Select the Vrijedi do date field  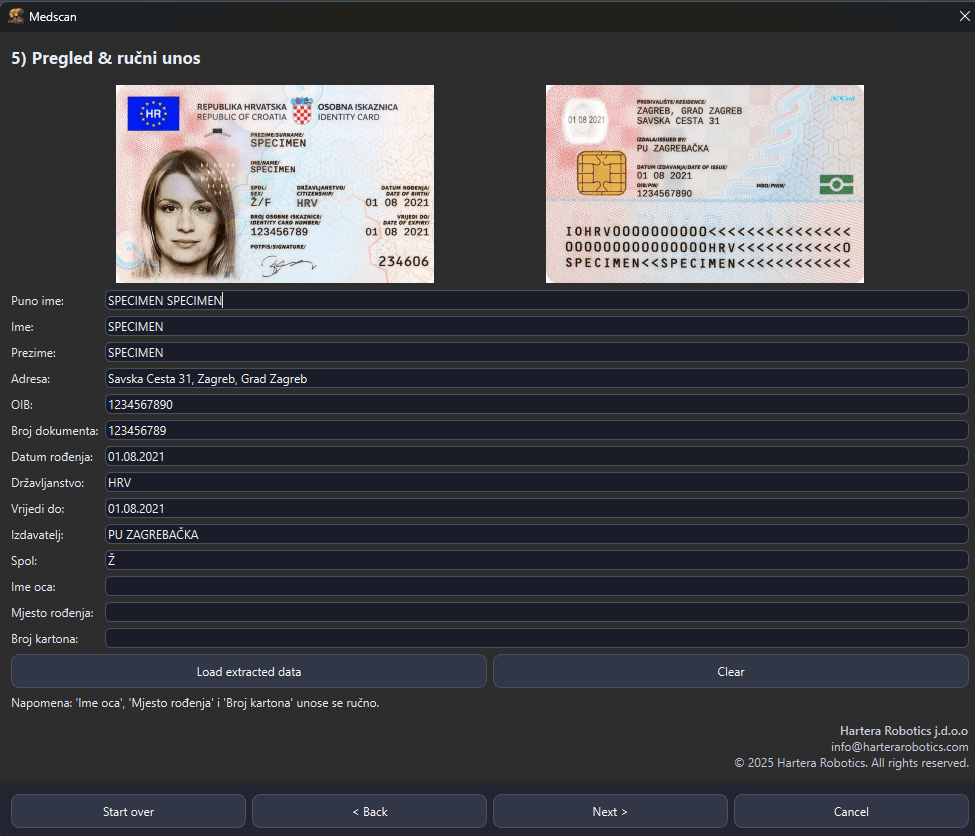(x=536, y=508)
